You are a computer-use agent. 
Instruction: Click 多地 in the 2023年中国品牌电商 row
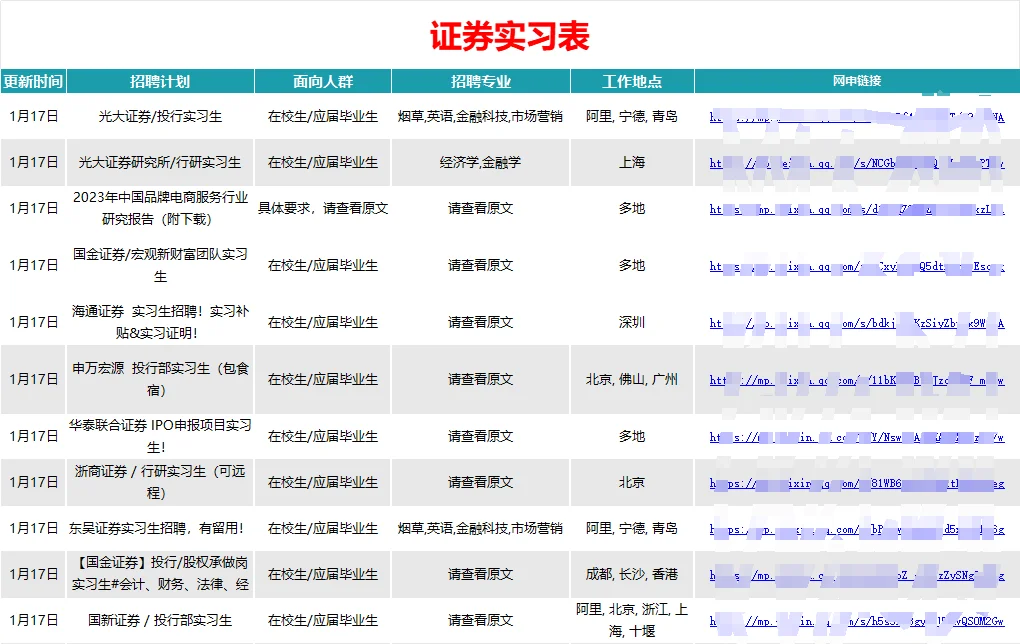632,208
